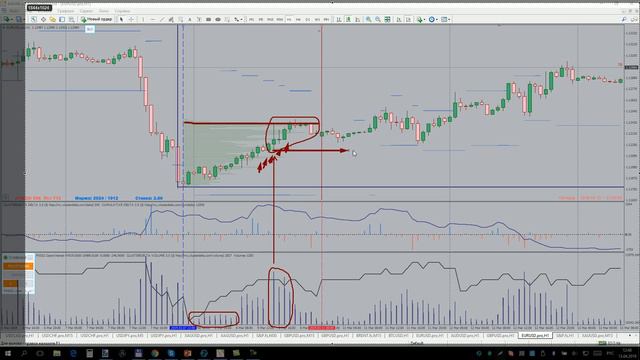Viewport: 640px width, 360px height.
Task: Switch chart to H4 timeframe
Action: click(298, 19)
